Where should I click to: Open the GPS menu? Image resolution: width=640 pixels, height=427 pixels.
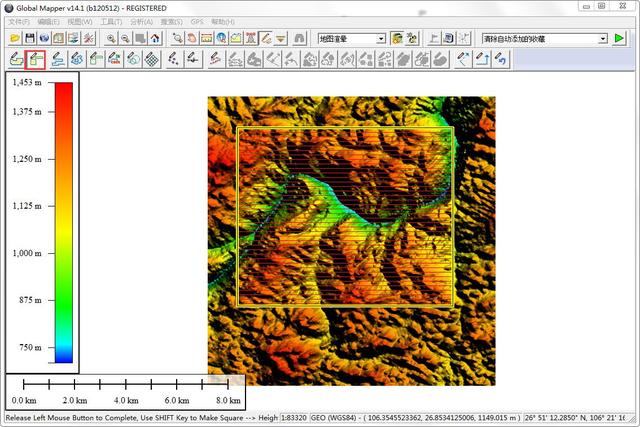[197, 22]
